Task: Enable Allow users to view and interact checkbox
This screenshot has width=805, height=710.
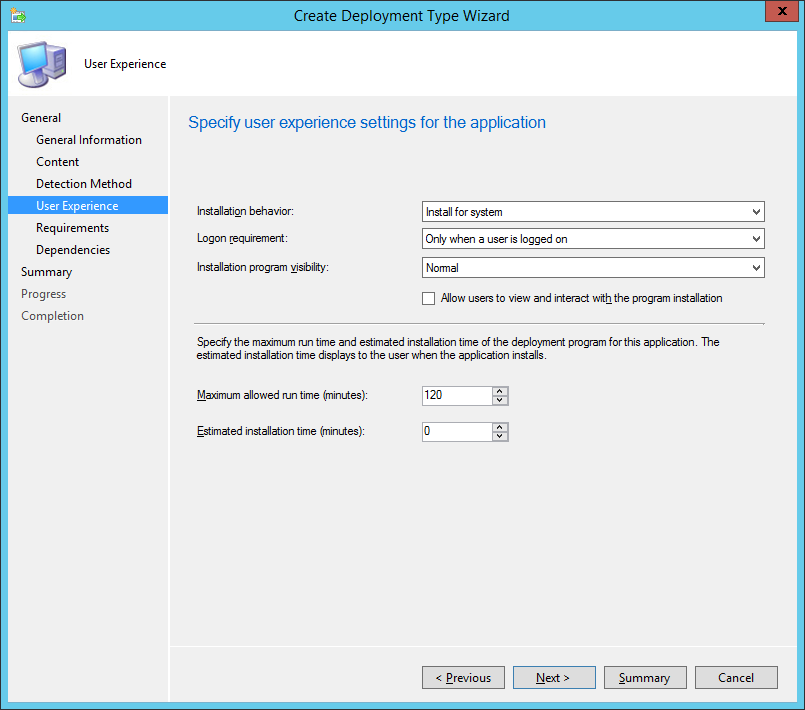Action: [x=428, y=298]
